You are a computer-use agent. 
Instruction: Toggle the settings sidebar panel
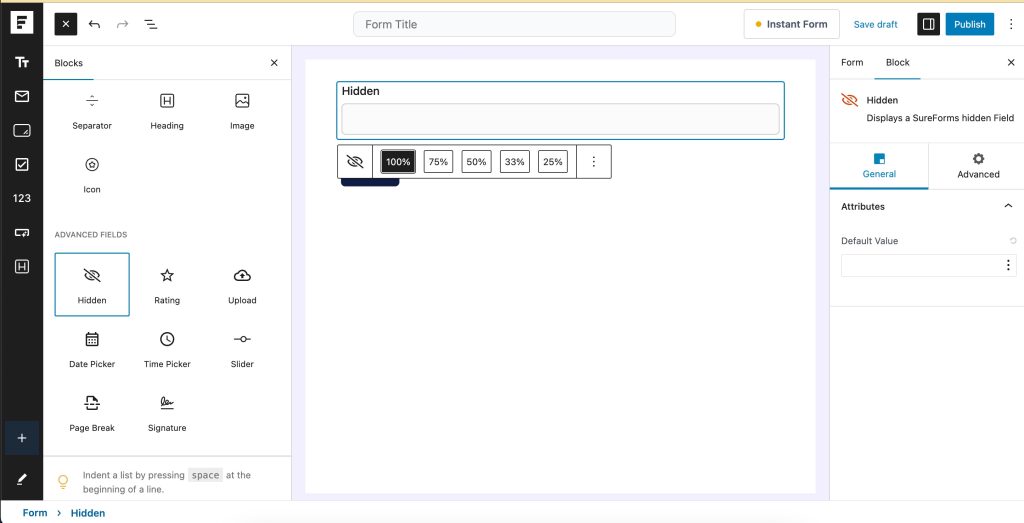928,24
